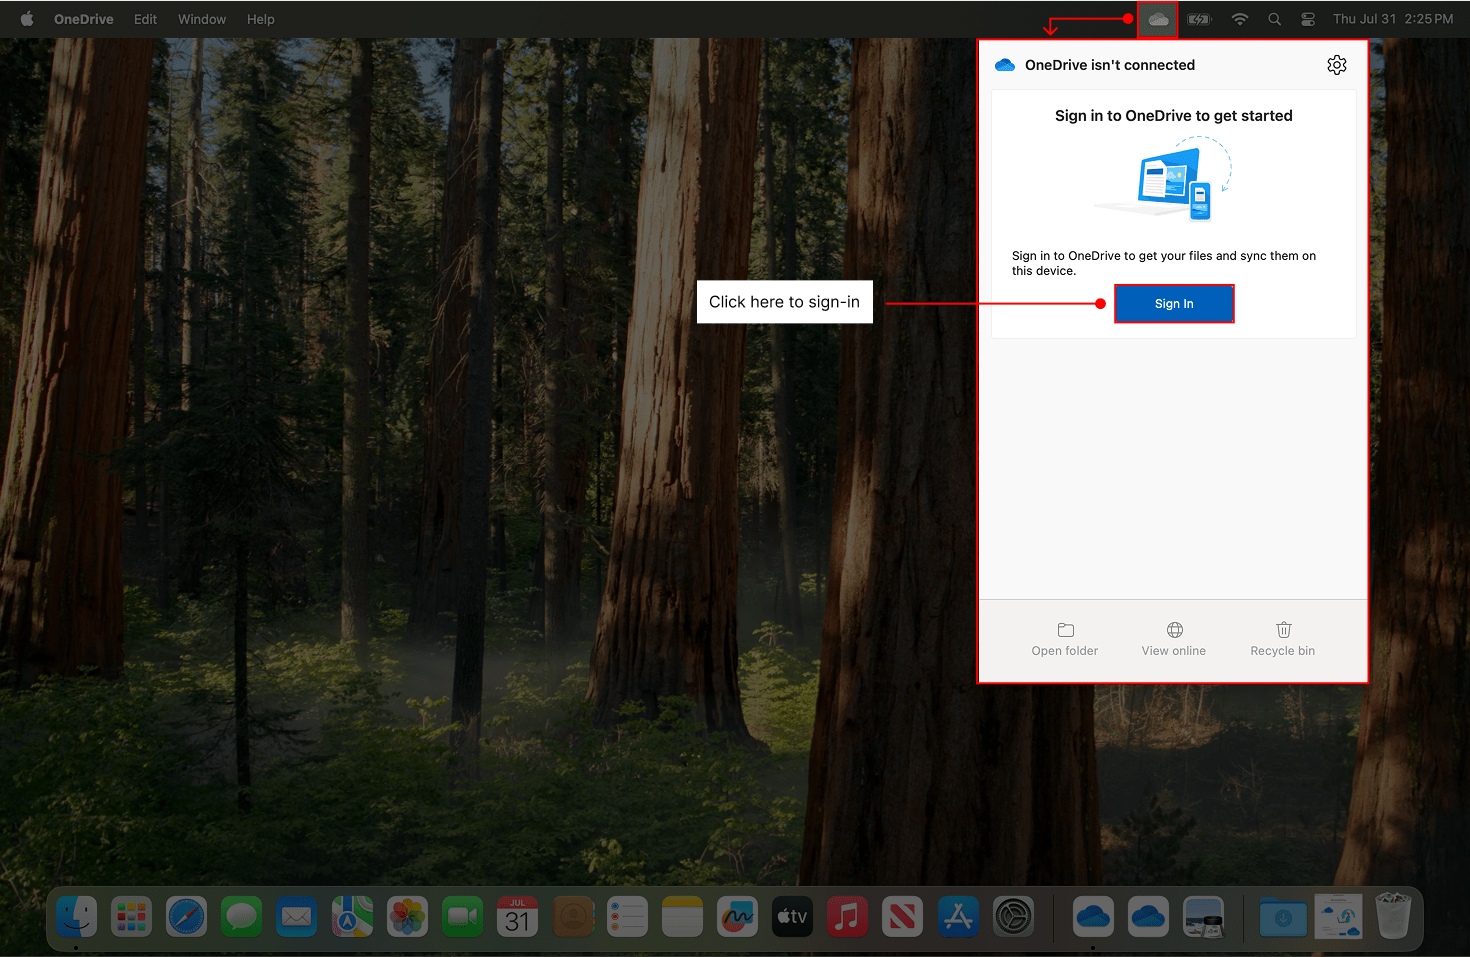Click View online globe icon

pyautogui.click(x=1174, y=630)
